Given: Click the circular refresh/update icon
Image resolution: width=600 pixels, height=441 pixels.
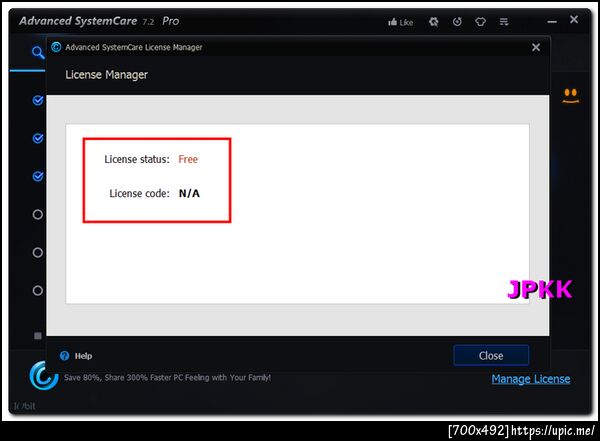Looking at the screenshot, I should pos(457,22).
